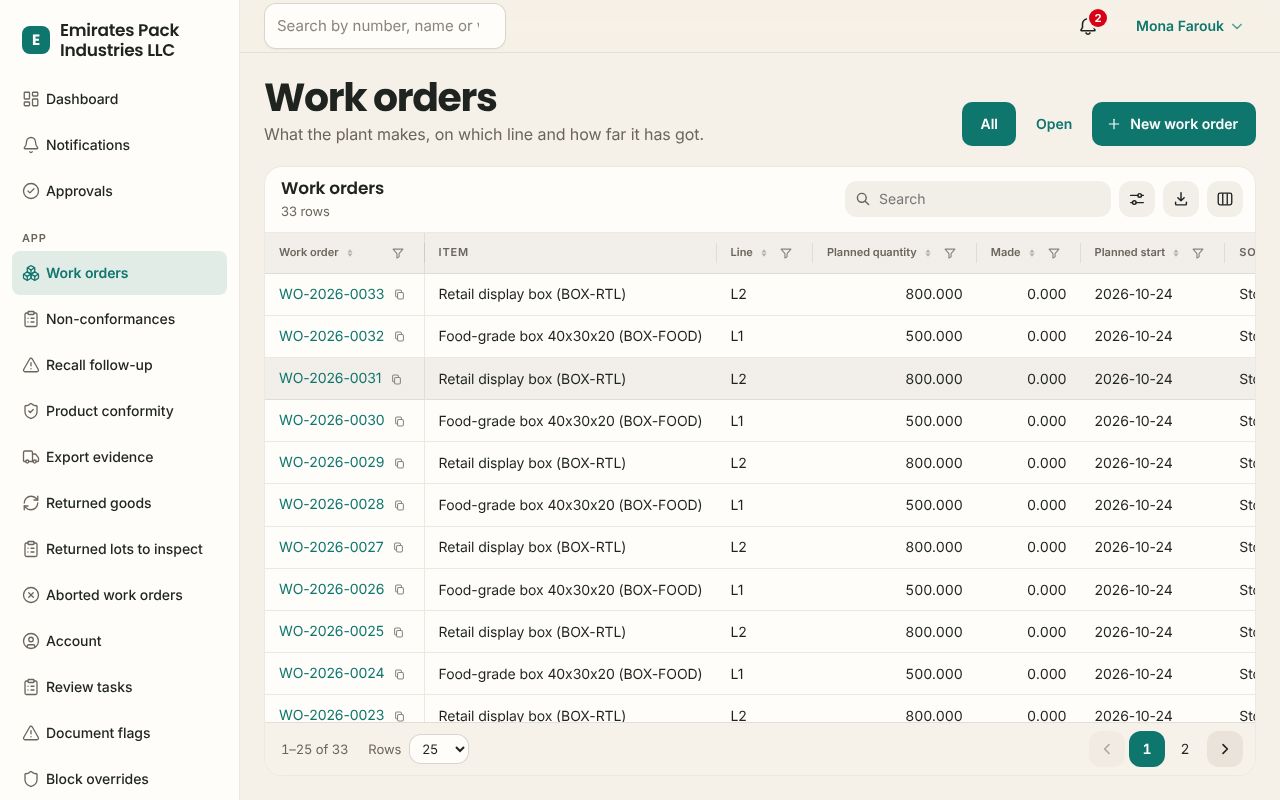1280x800 pixels.
Task: Filter the Planned quantity column
Action: 950,253
